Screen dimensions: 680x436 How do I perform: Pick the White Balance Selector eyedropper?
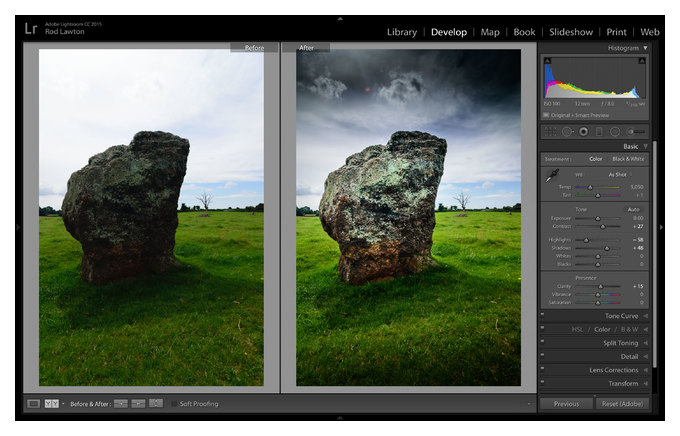552,176
